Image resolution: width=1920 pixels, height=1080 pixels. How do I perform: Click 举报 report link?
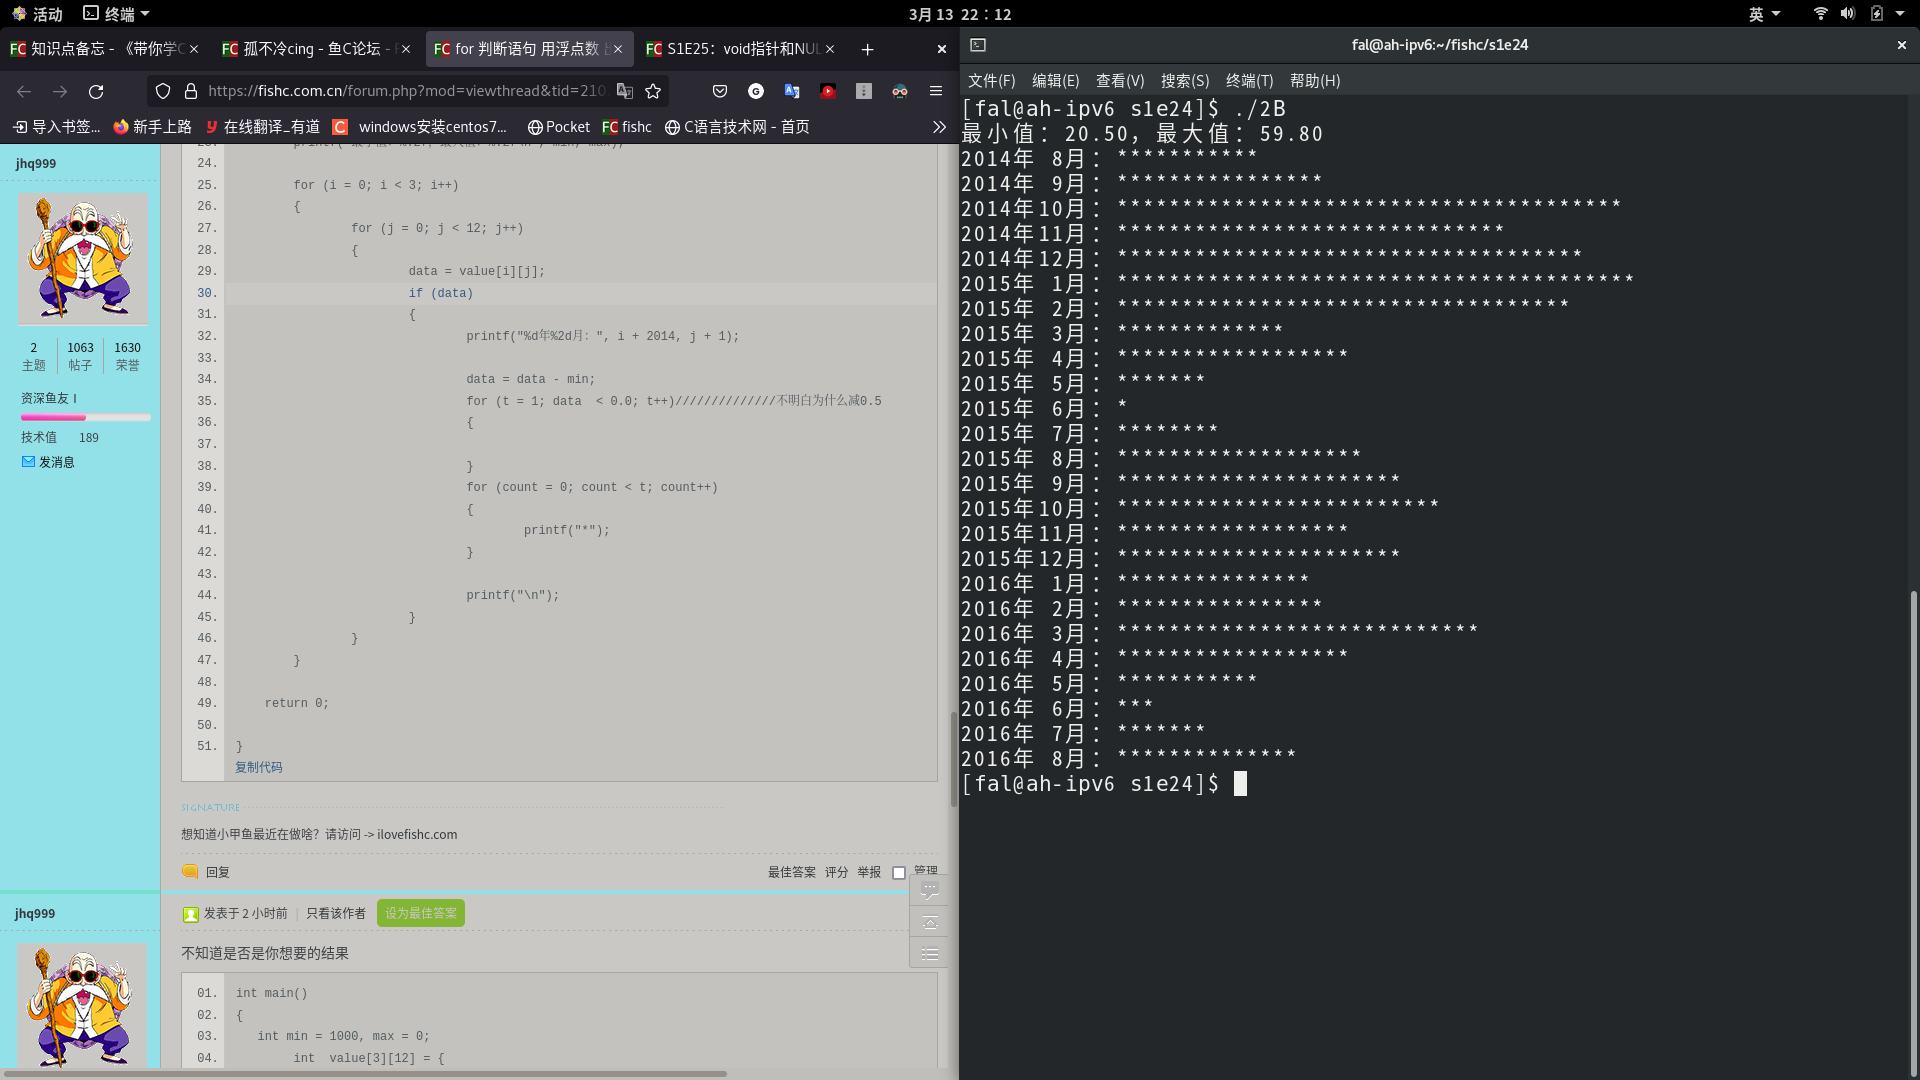pos(869,872)
